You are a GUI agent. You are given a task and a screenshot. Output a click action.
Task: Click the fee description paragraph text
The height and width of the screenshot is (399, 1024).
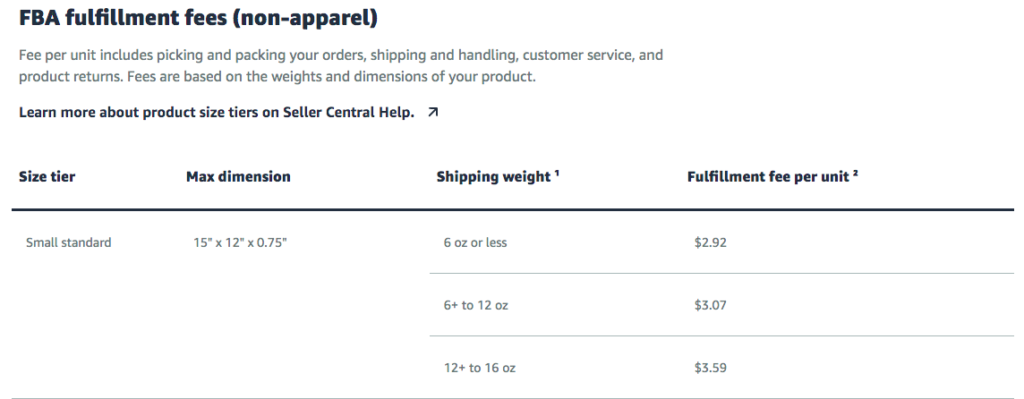(341, 66)
